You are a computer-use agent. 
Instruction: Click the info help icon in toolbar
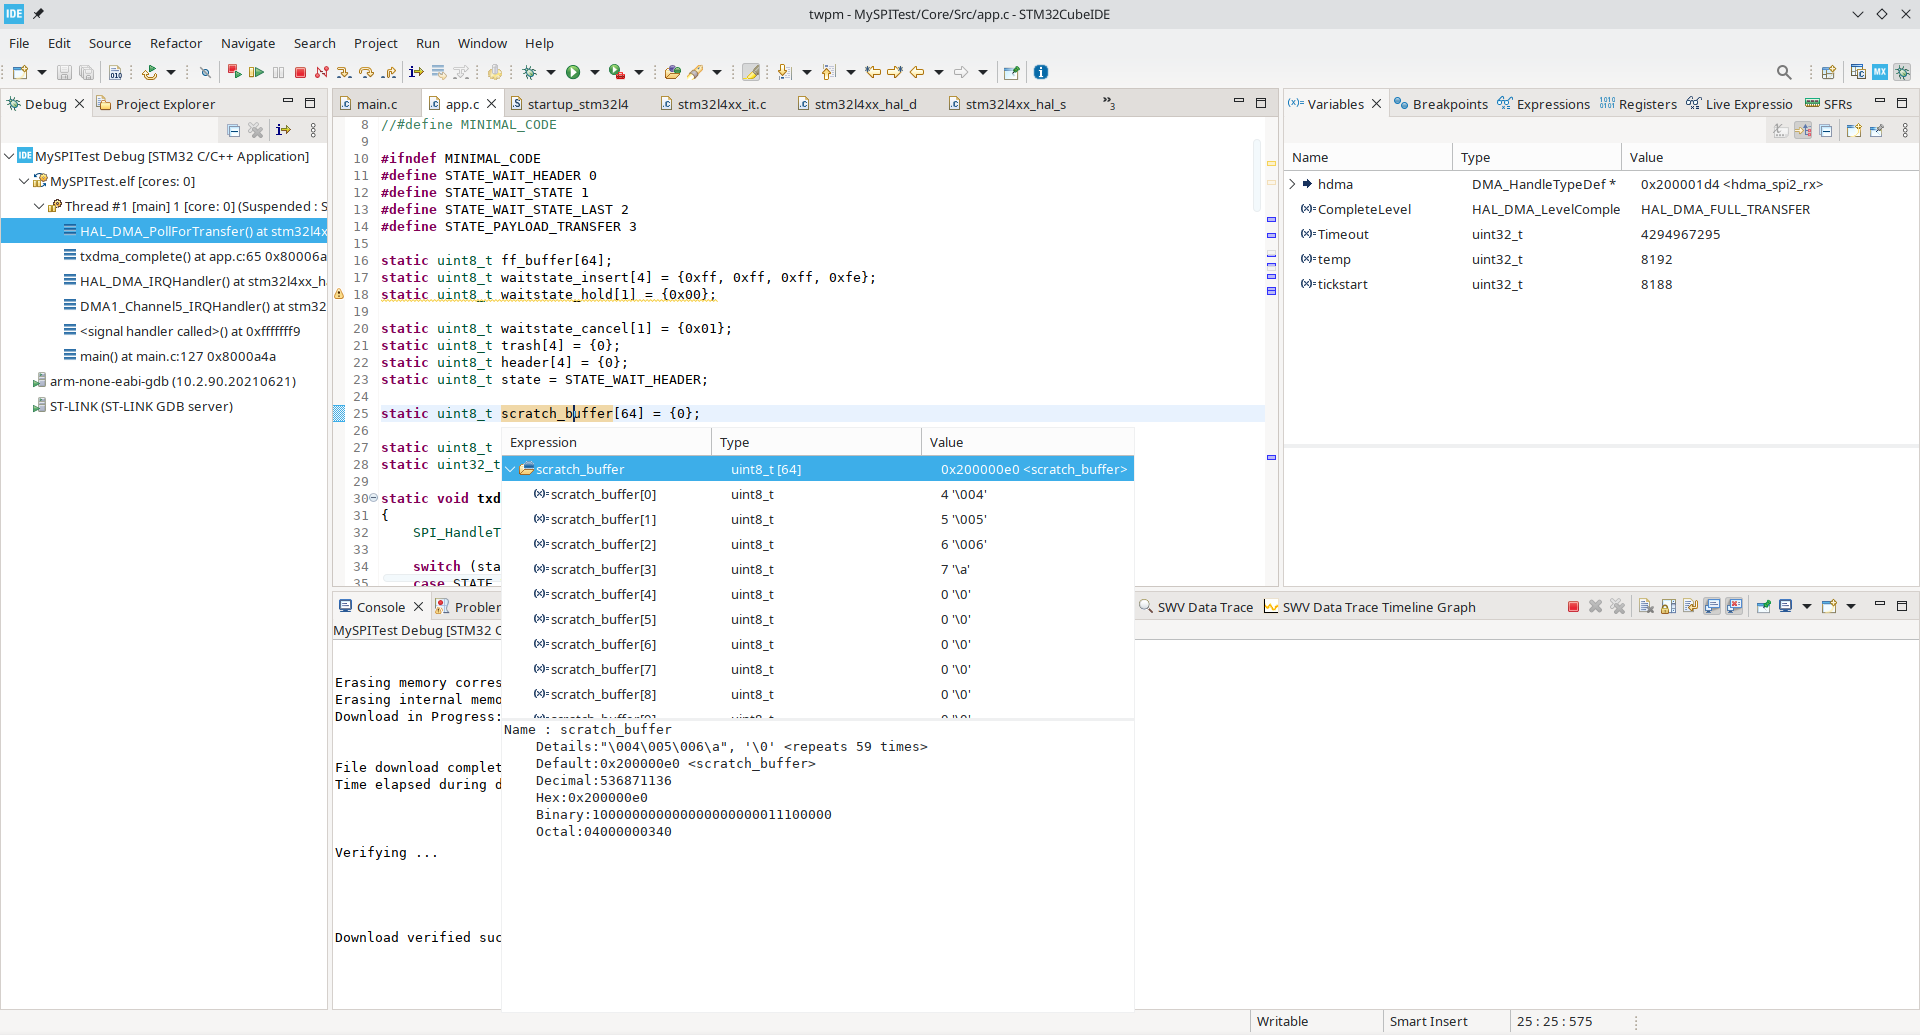coord(1041,72)
